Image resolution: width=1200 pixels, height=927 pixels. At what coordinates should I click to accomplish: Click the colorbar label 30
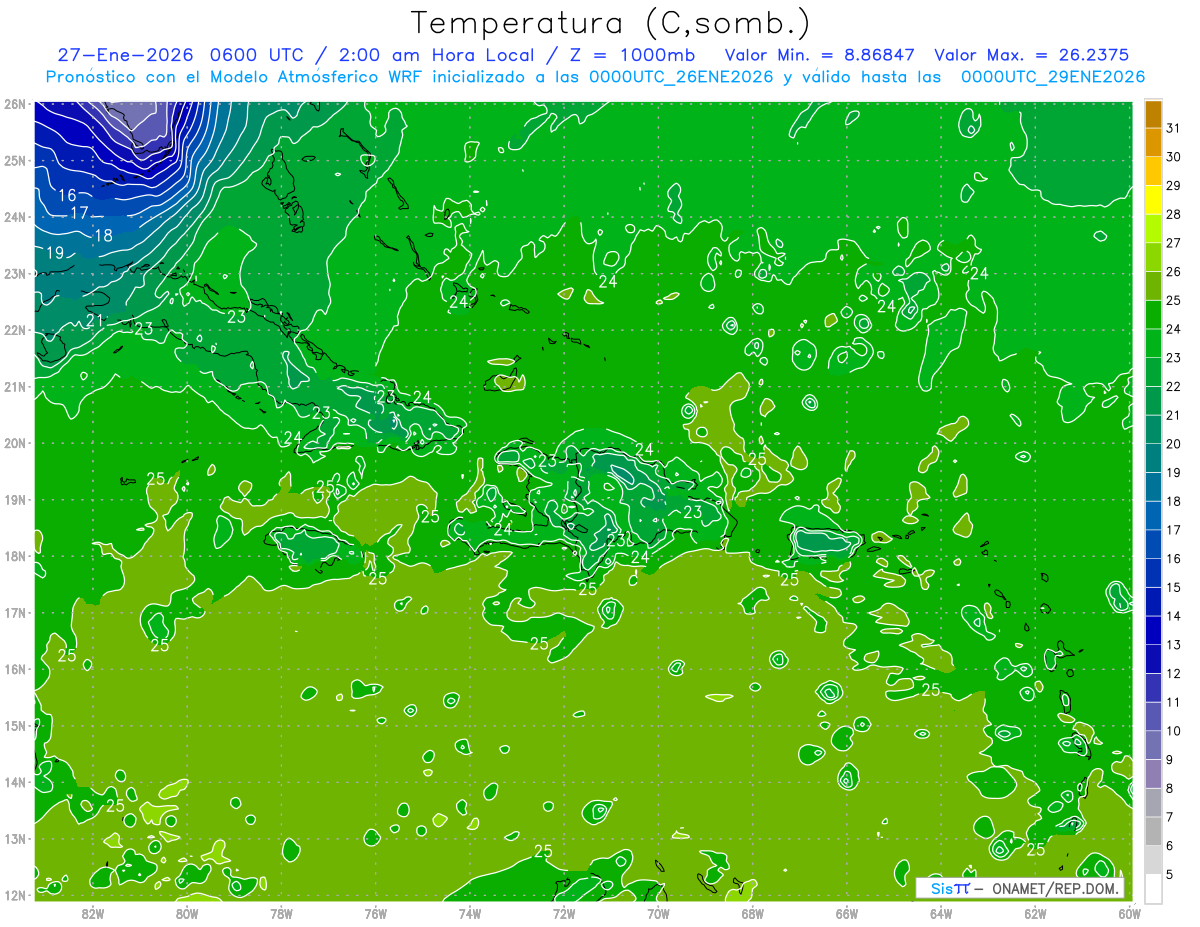[x=1173, y=157]
